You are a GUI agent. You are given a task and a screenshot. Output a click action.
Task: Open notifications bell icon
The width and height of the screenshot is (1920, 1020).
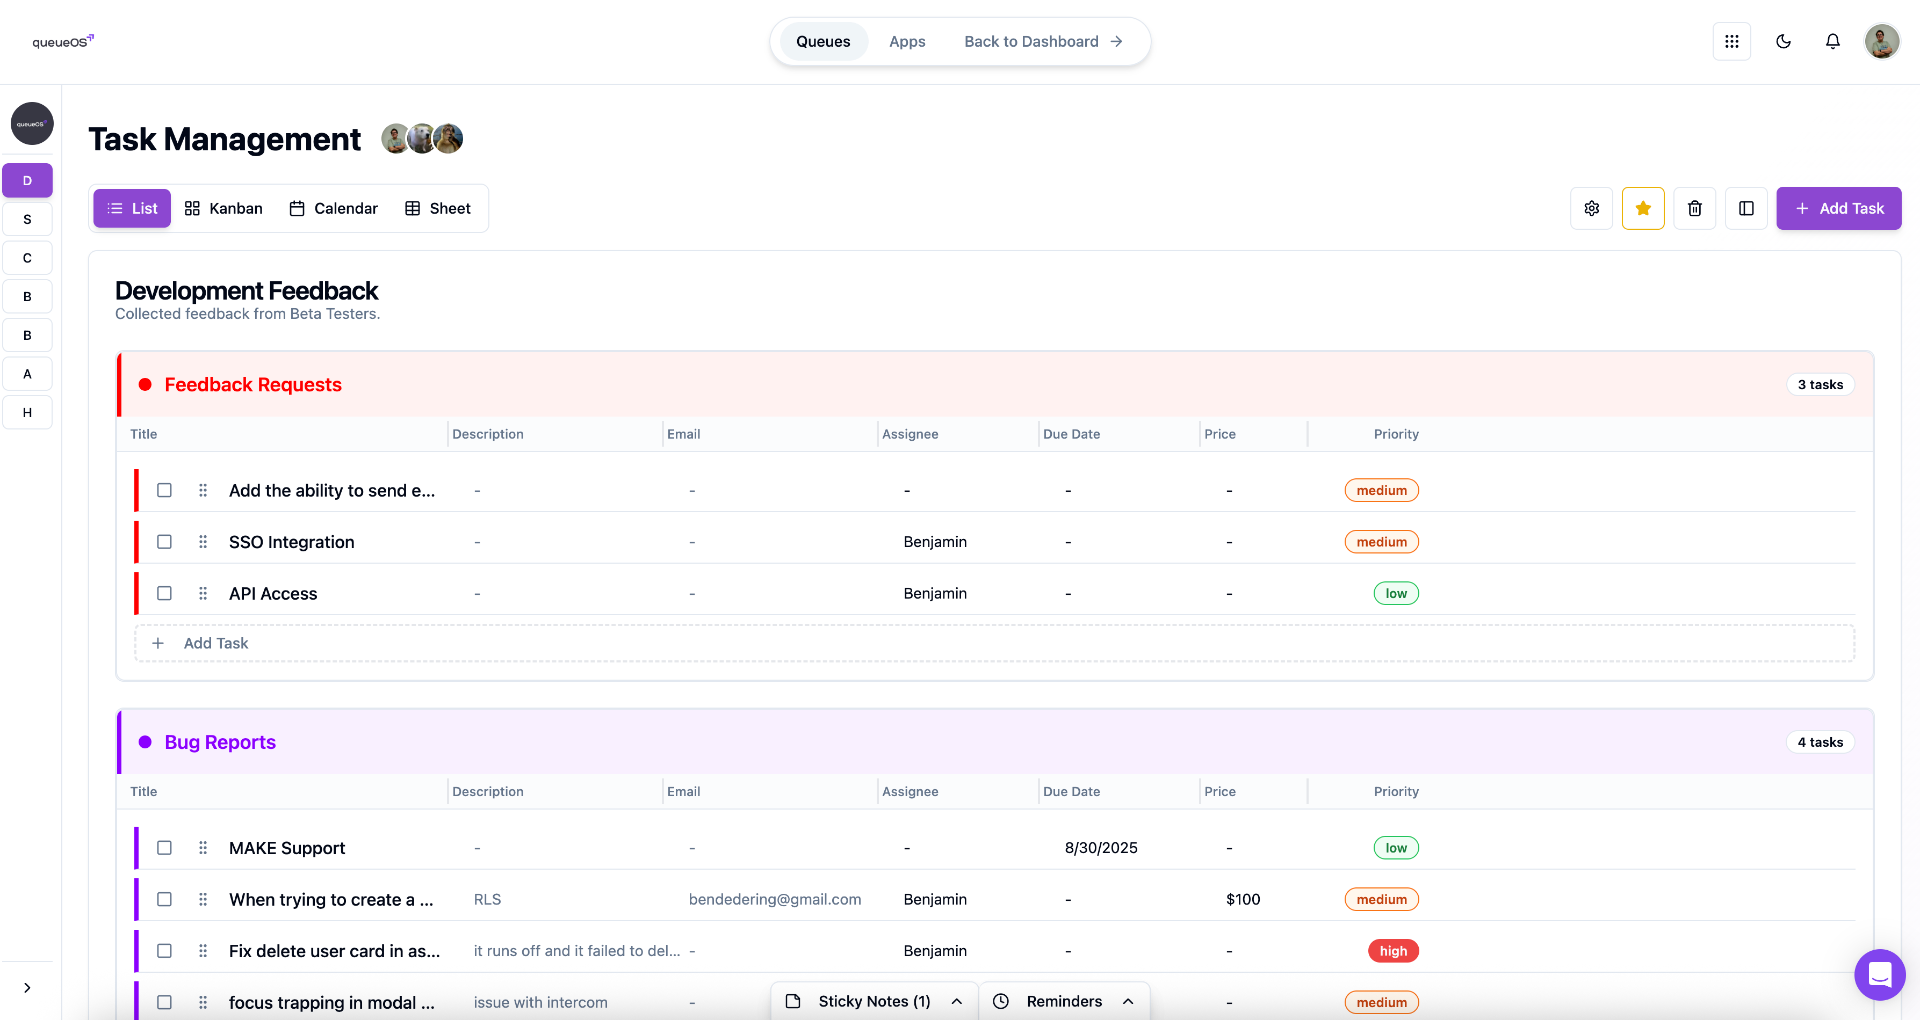1832,42
